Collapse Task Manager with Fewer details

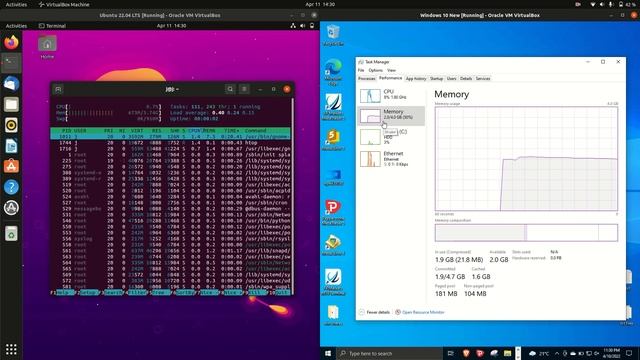click(x=374, y=312)
